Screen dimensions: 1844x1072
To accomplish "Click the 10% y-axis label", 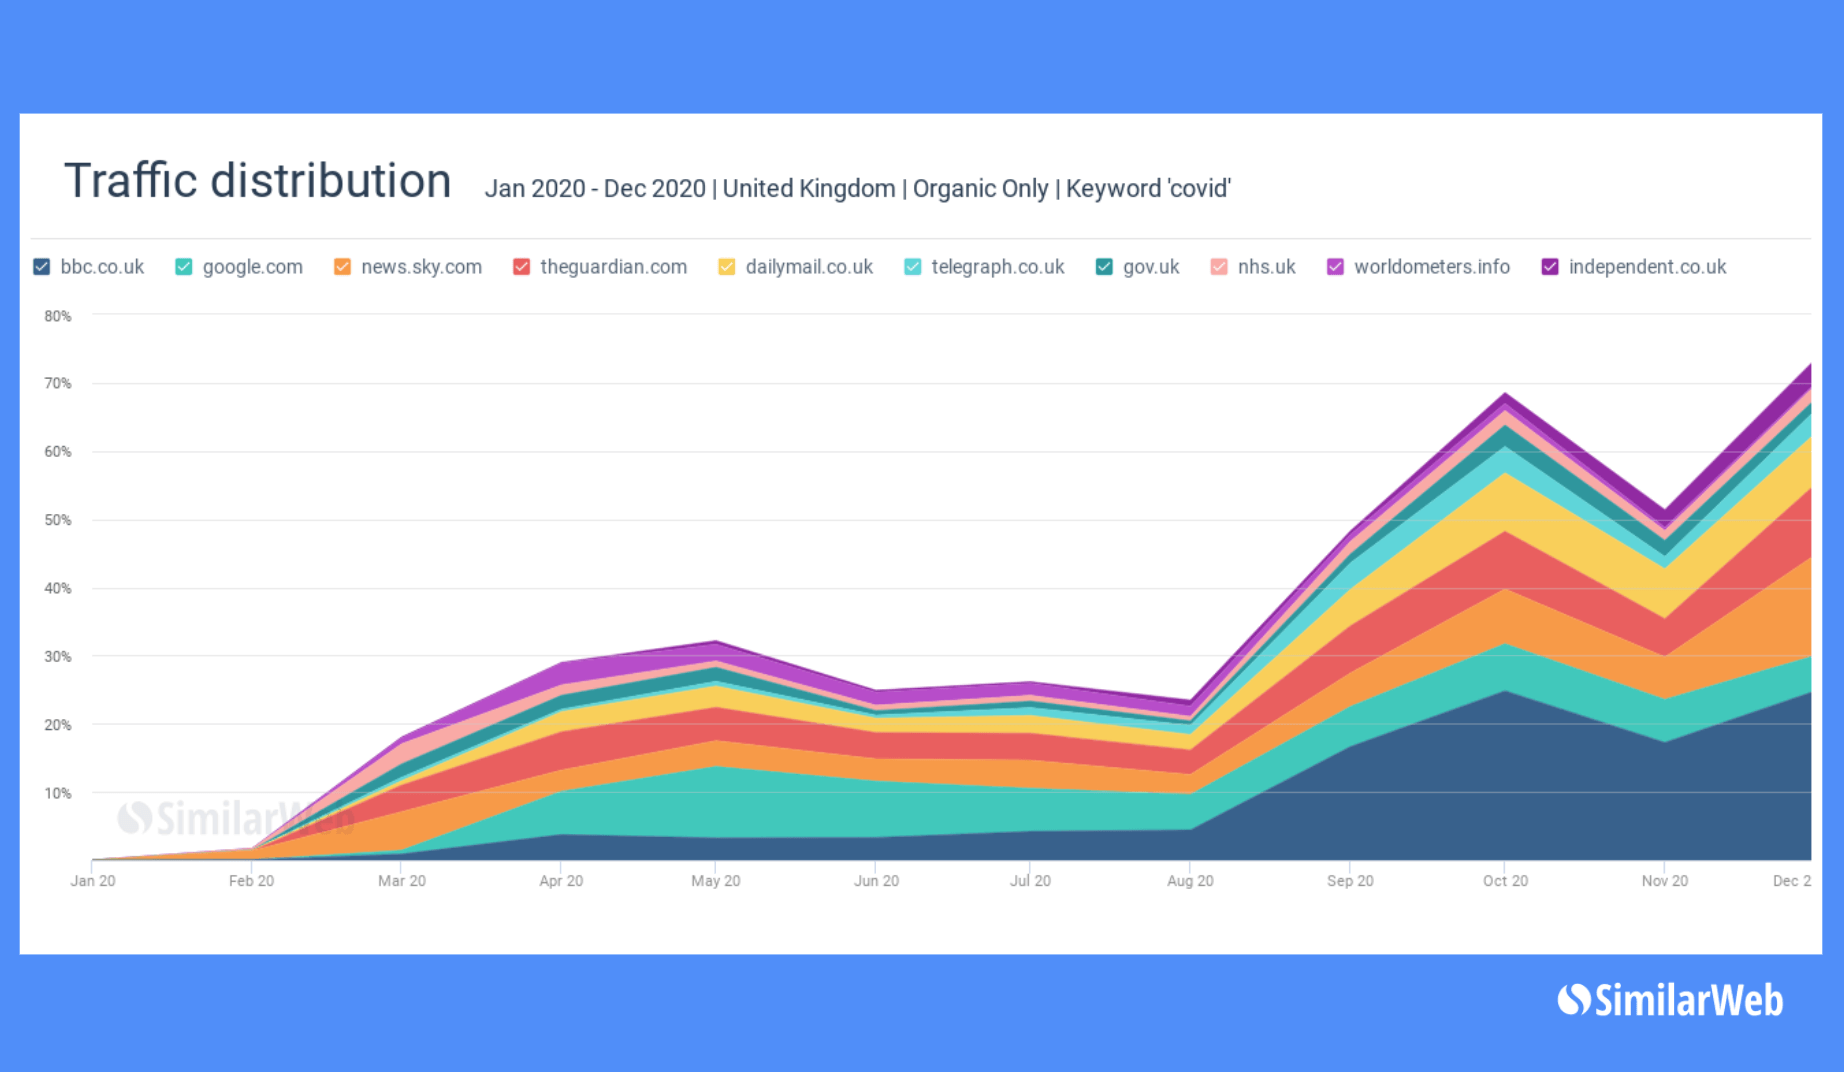I will point(58,793).
